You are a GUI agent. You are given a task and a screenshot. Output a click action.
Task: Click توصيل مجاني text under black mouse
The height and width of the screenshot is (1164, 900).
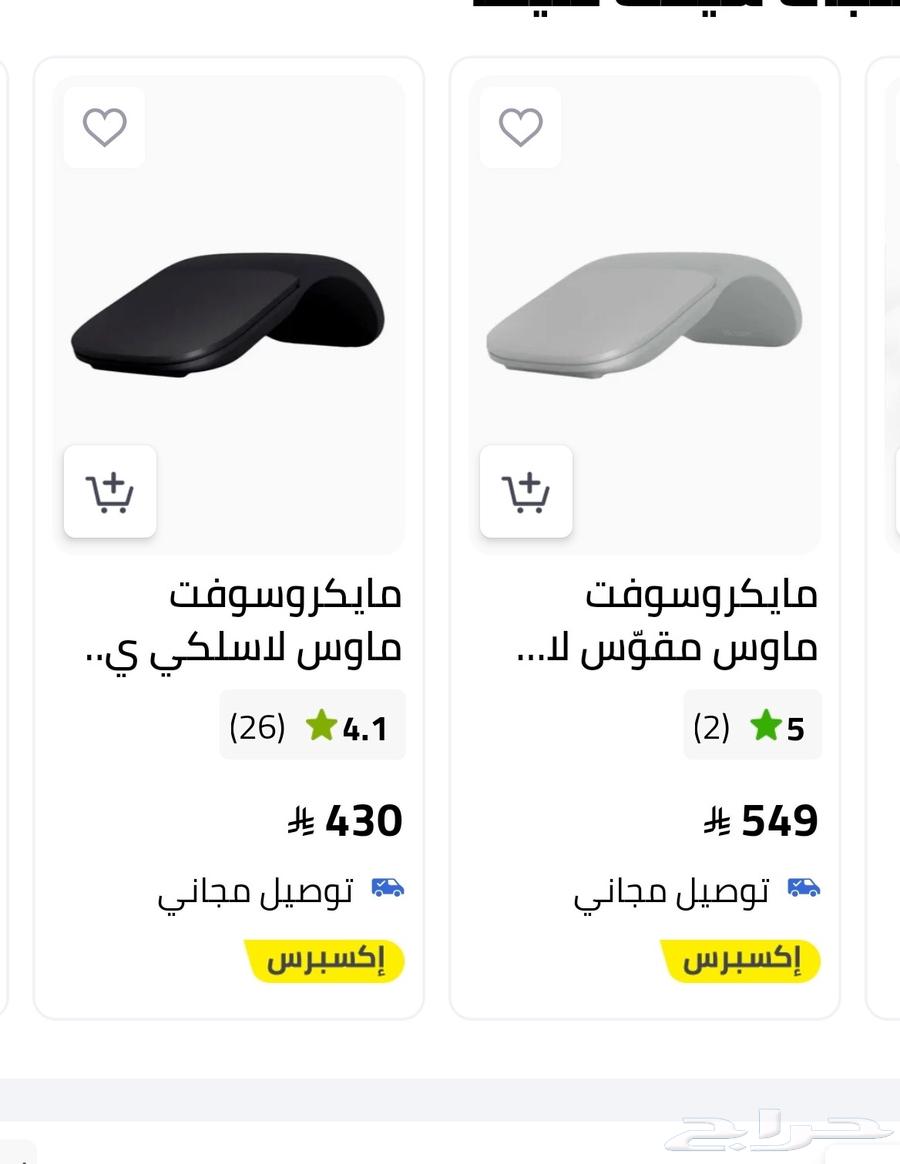(256, 891)
